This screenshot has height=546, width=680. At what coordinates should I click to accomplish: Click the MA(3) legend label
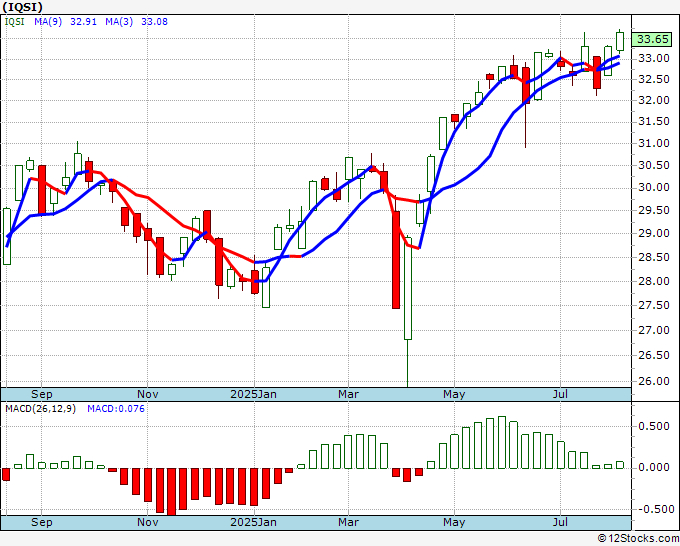pos(119,22)
